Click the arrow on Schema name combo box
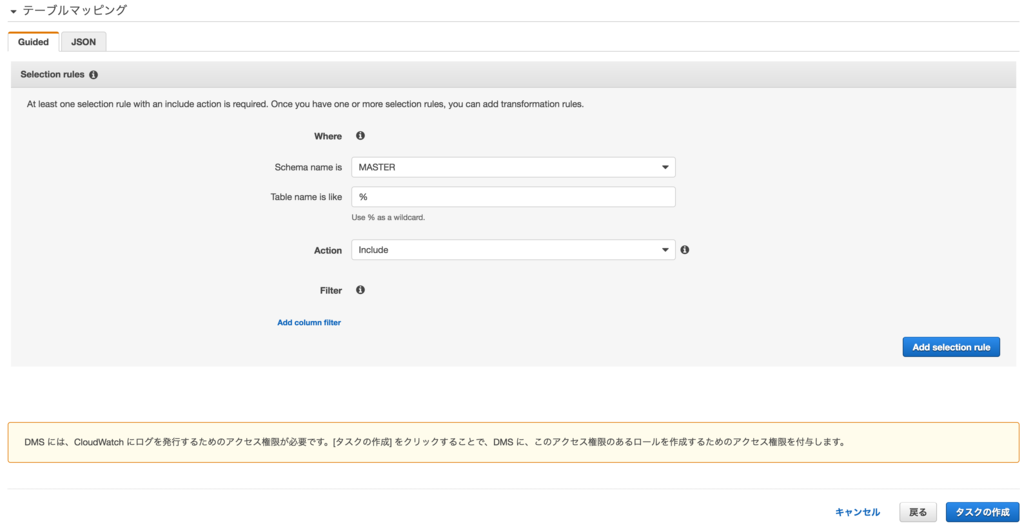This screenshot has width=1024, height=526. pyautogui.click(x=665, y=167)
